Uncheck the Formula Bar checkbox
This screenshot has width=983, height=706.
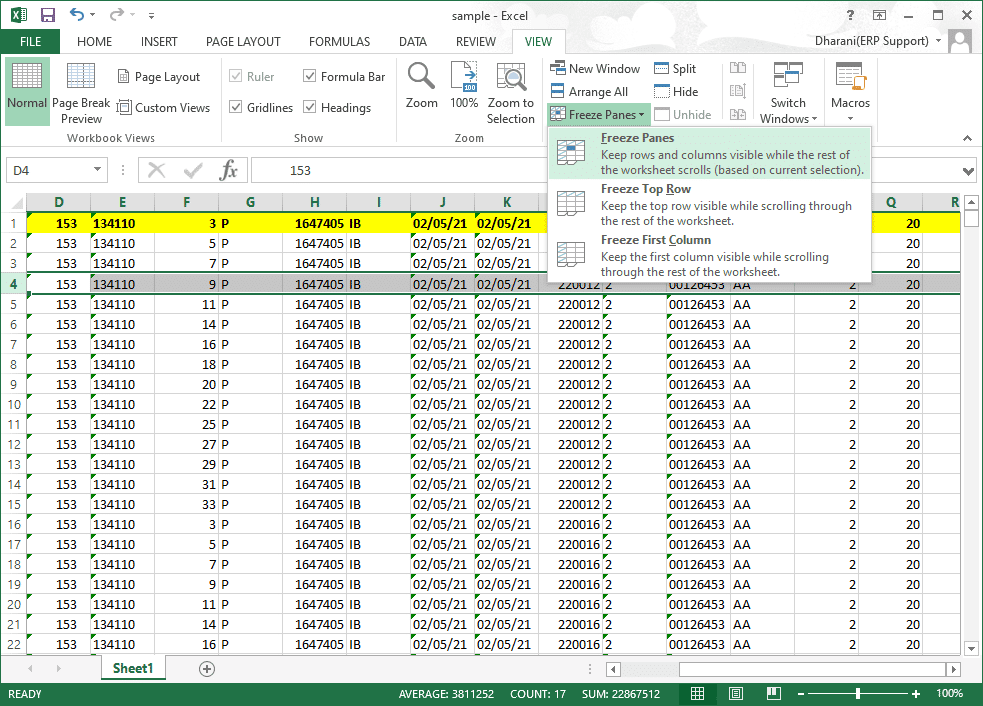(310, 77)
